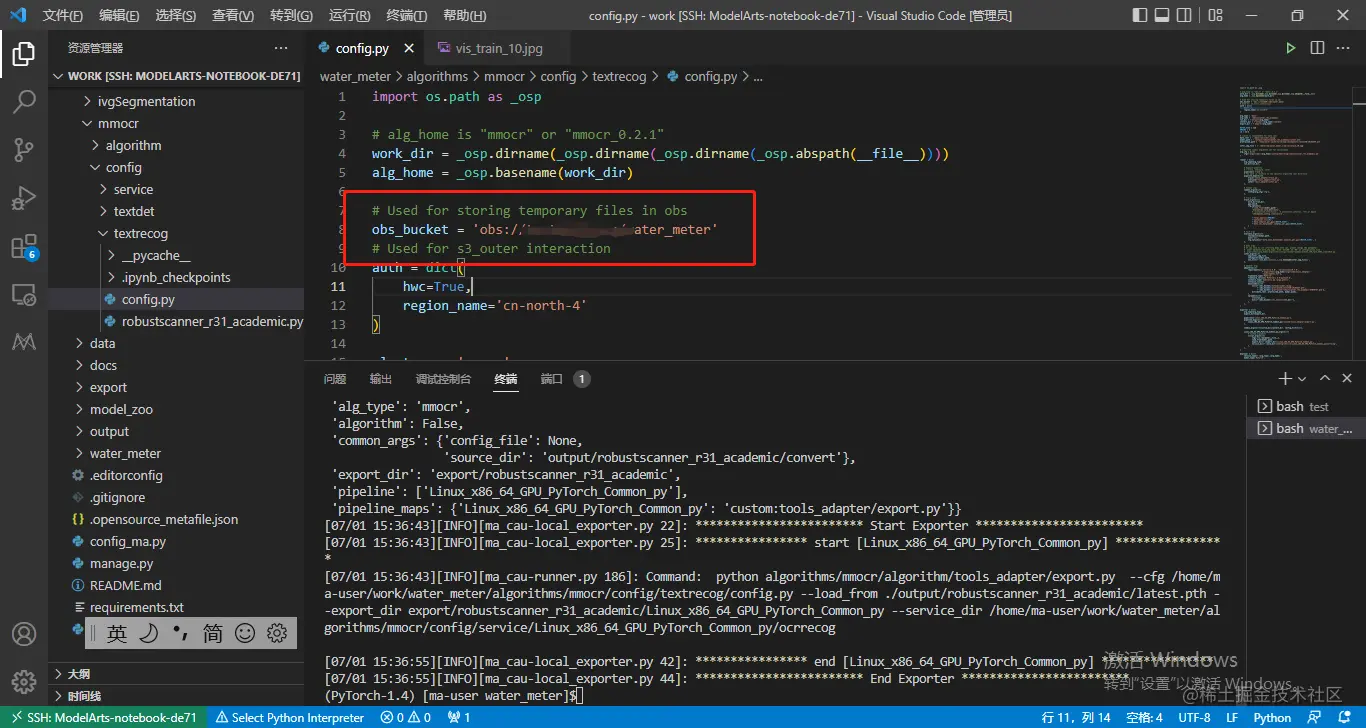Open the terminal launch profile dropdown

pos(1301,379)
